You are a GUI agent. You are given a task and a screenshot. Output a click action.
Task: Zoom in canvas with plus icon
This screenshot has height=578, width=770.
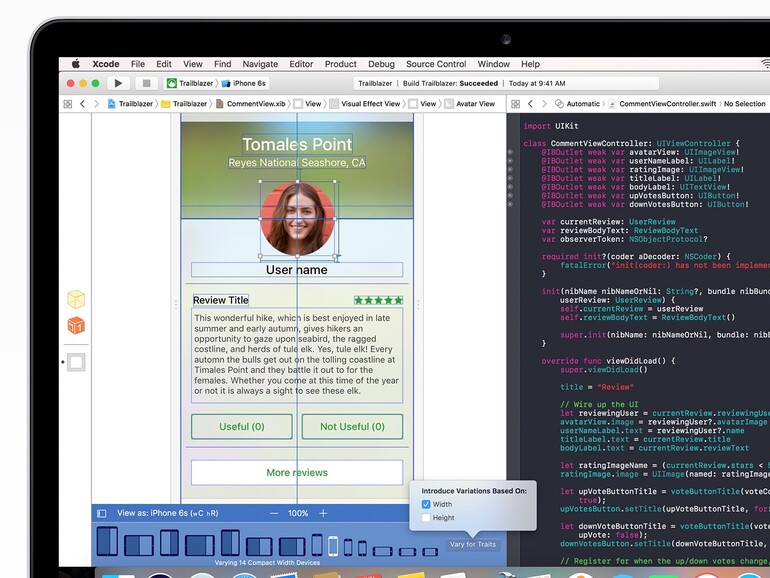point(323,513)
